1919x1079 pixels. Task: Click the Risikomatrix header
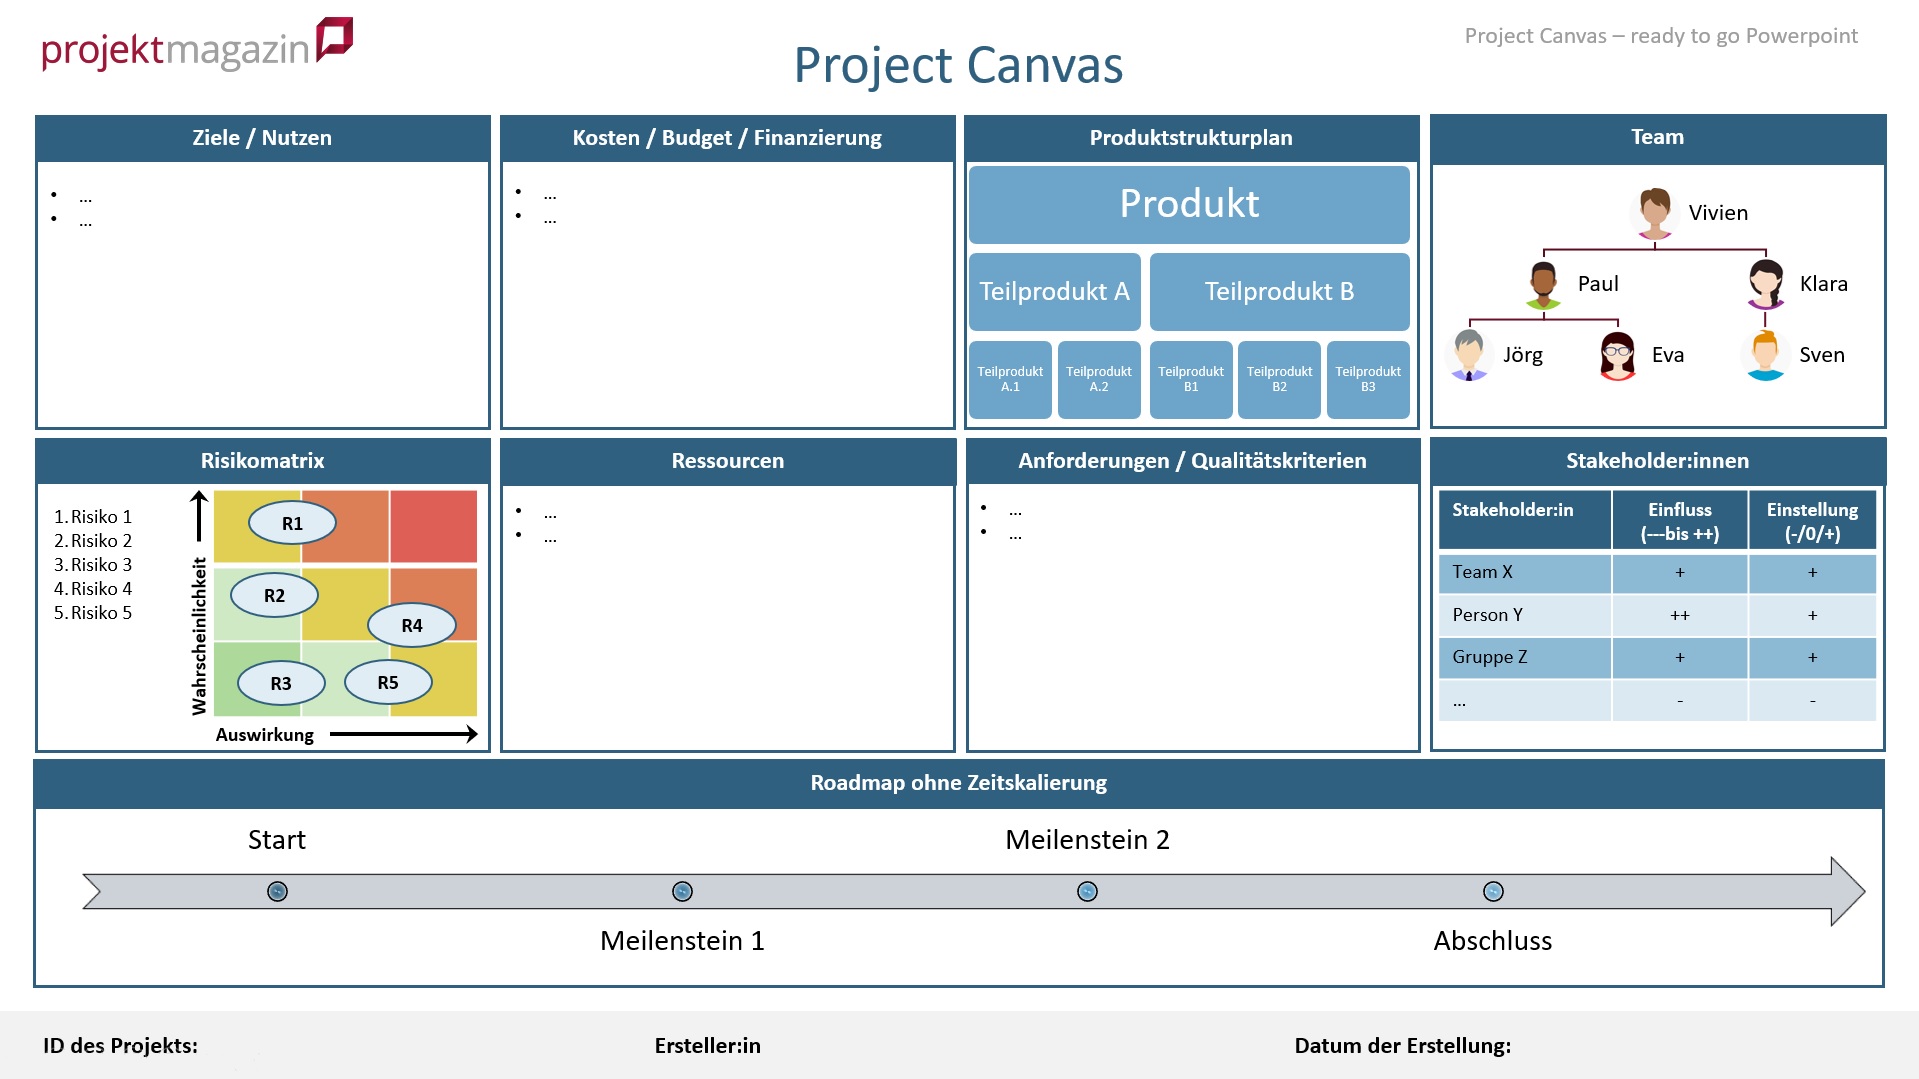click(262, 461)
